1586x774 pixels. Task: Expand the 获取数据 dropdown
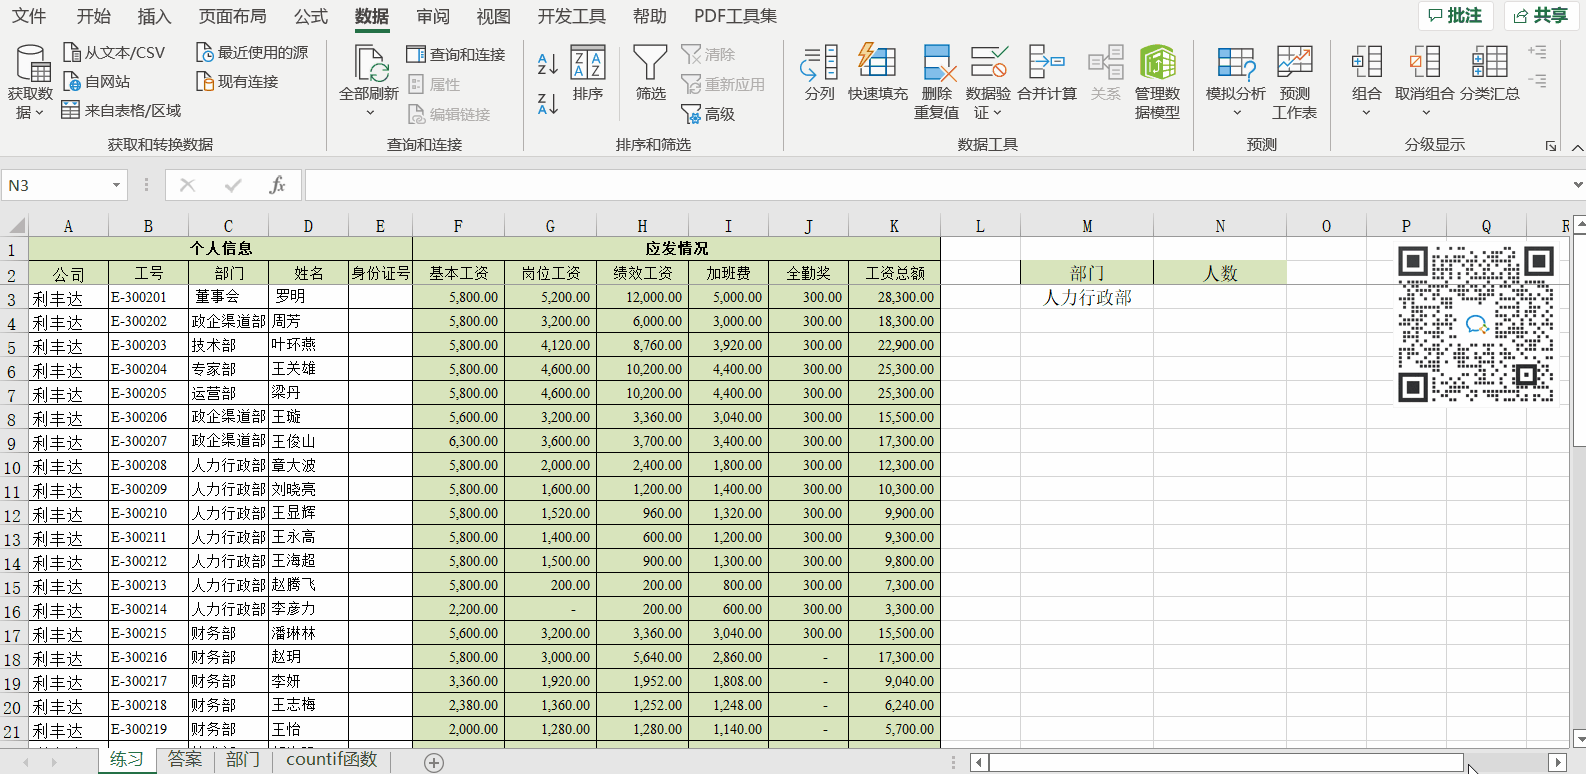point(30,112)
